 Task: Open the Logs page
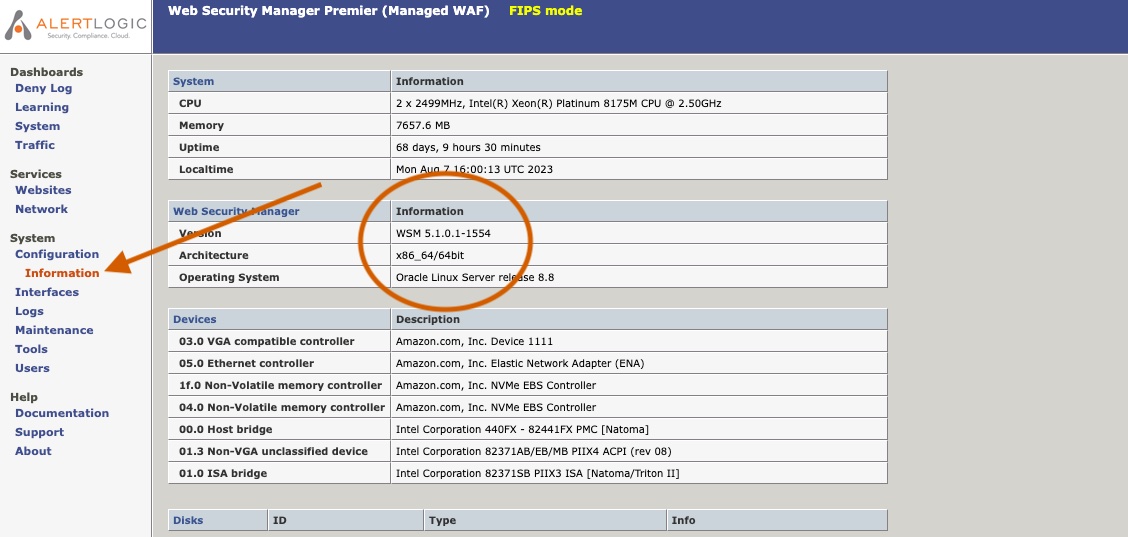(x=29, y=311)
